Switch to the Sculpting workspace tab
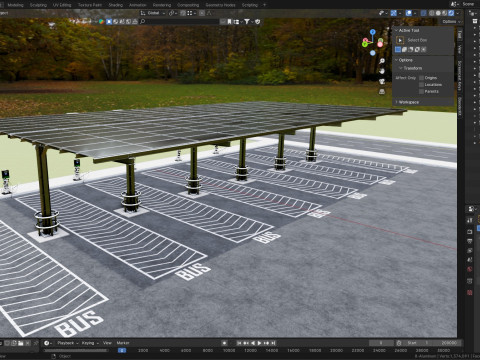 pos(38,5)
